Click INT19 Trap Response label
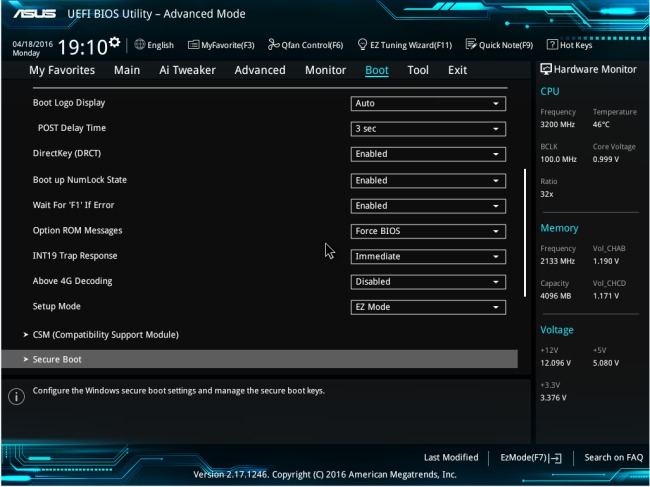Screen dimensions: 650x487 [75, 256]
